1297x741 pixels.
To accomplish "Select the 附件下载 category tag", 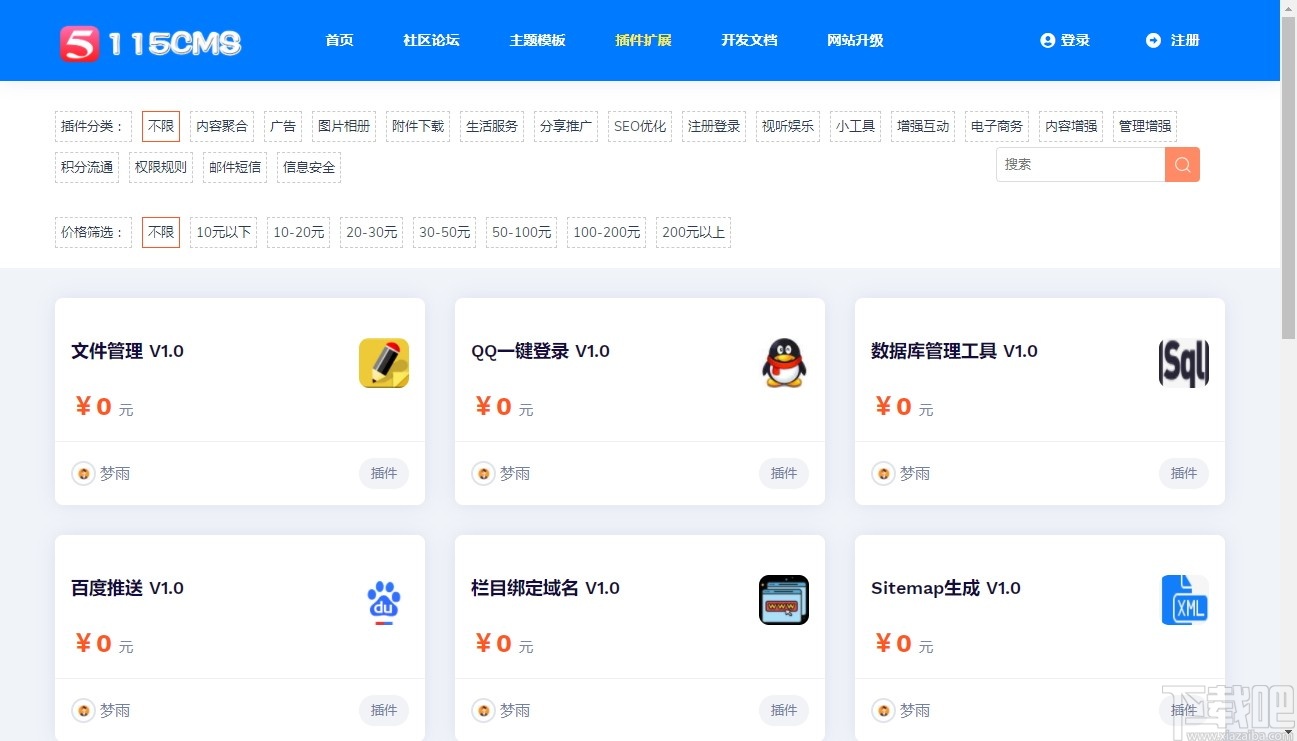I will [x=418, y=126].
